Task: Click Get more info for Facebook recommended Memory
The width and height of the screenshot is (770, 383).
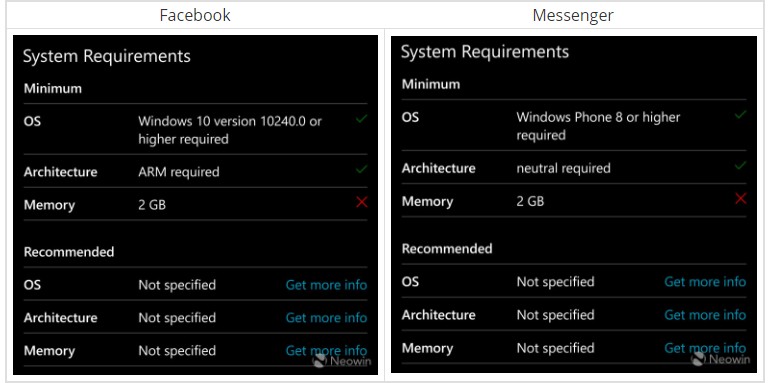Action: [326, 351]
